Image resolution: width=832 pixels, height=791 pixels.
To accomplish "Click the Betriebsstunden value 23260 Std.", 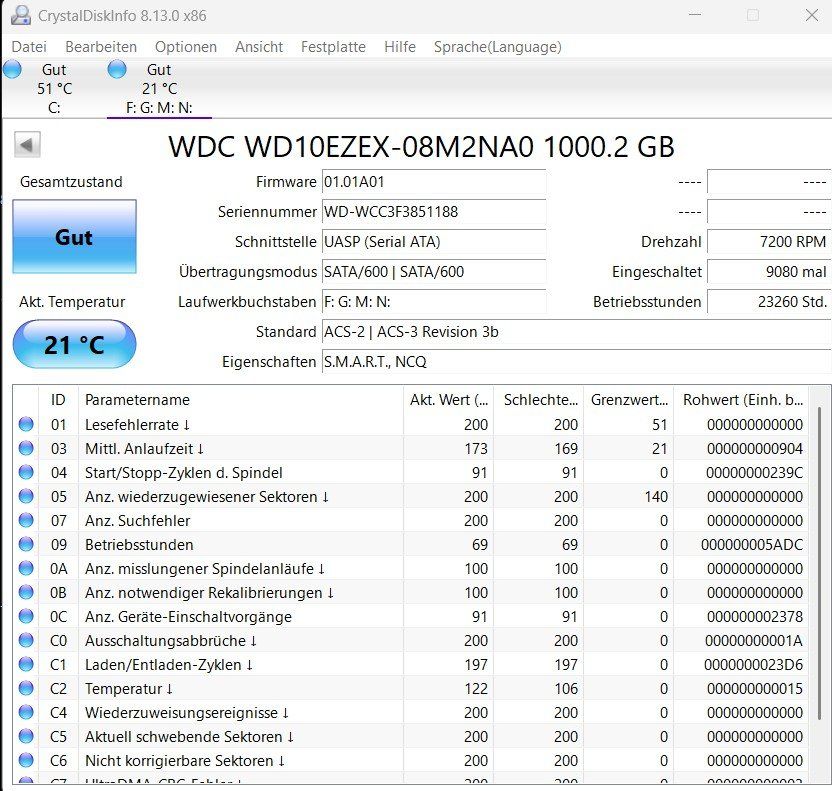I will pyautogui.click(x=769, y=302).
